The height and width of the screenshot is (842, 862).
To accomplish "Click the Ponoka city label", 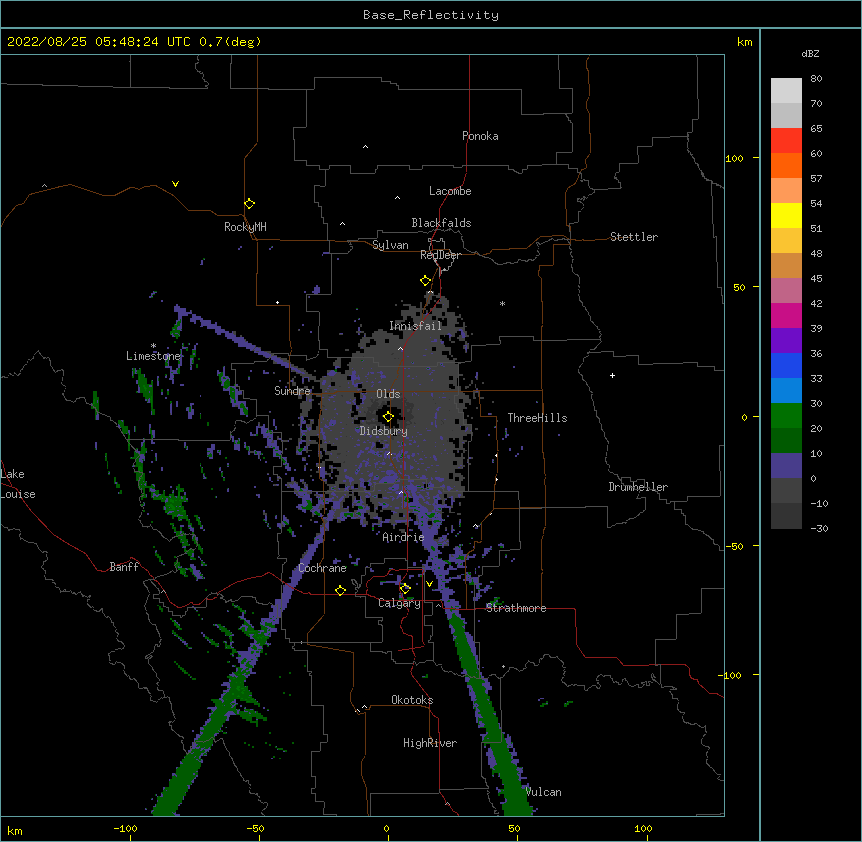I will click(480, 136).
